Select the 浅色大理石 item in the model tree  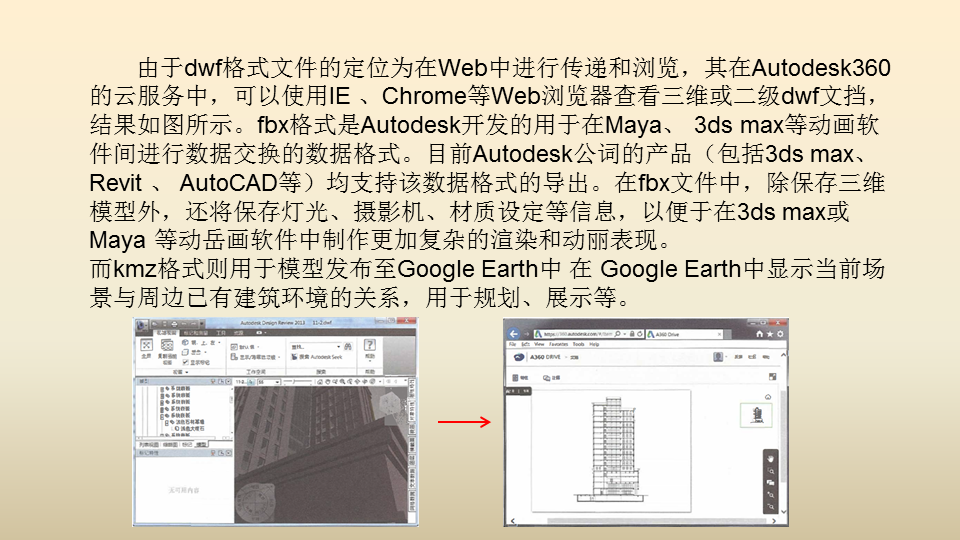pyautogui.click(x=190, y=429)
